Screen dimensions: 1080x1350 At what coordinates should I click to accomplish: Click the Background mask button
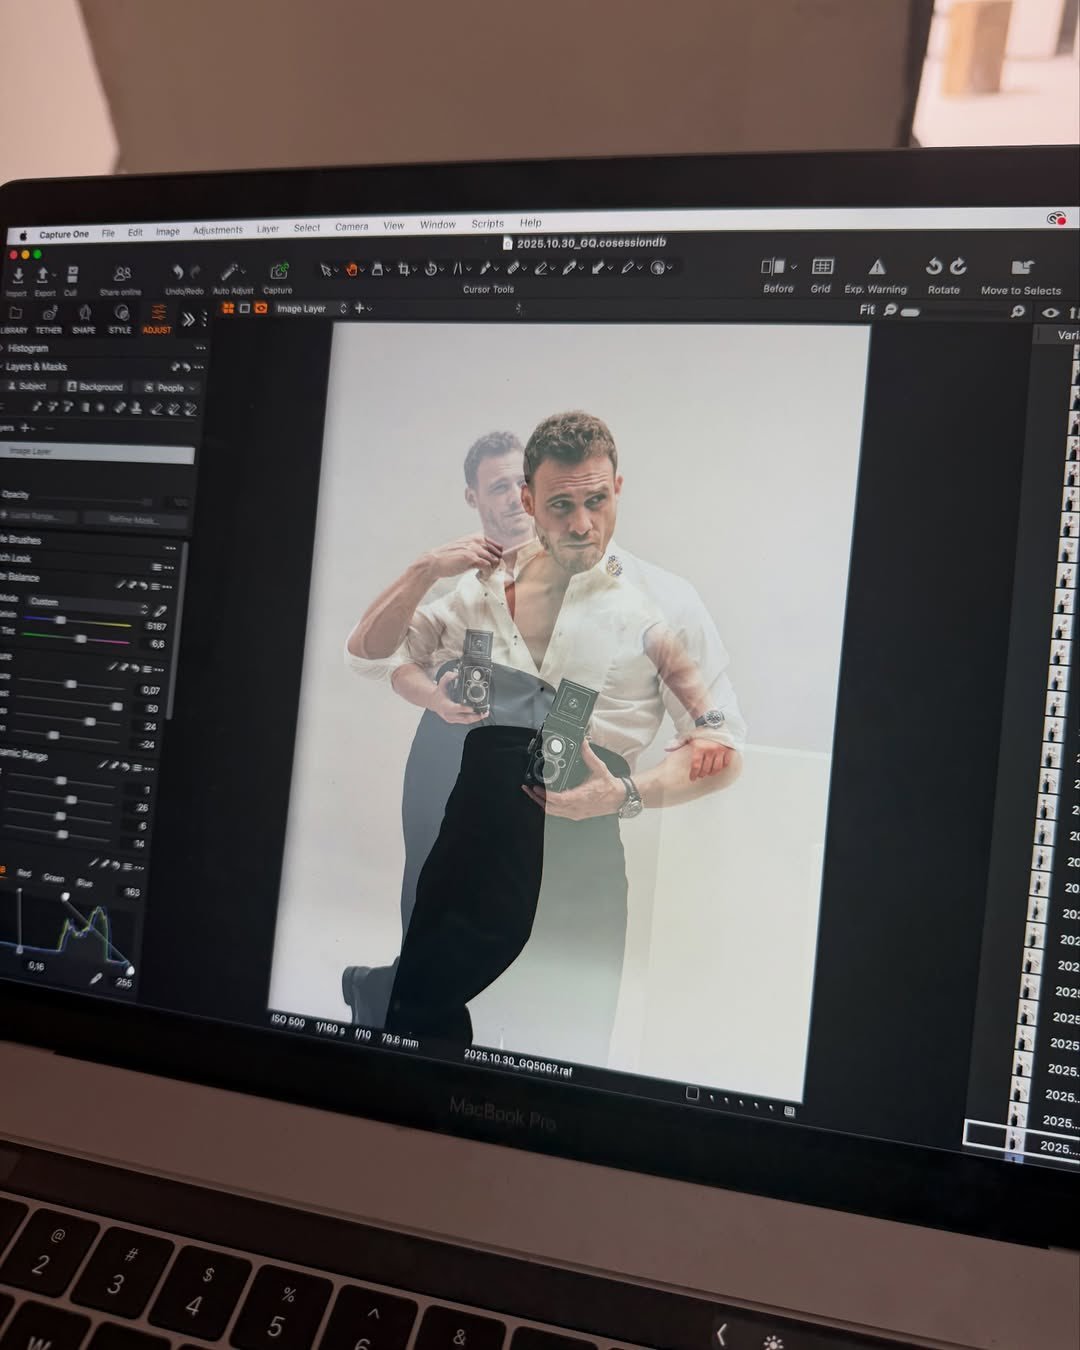[95, 387]
